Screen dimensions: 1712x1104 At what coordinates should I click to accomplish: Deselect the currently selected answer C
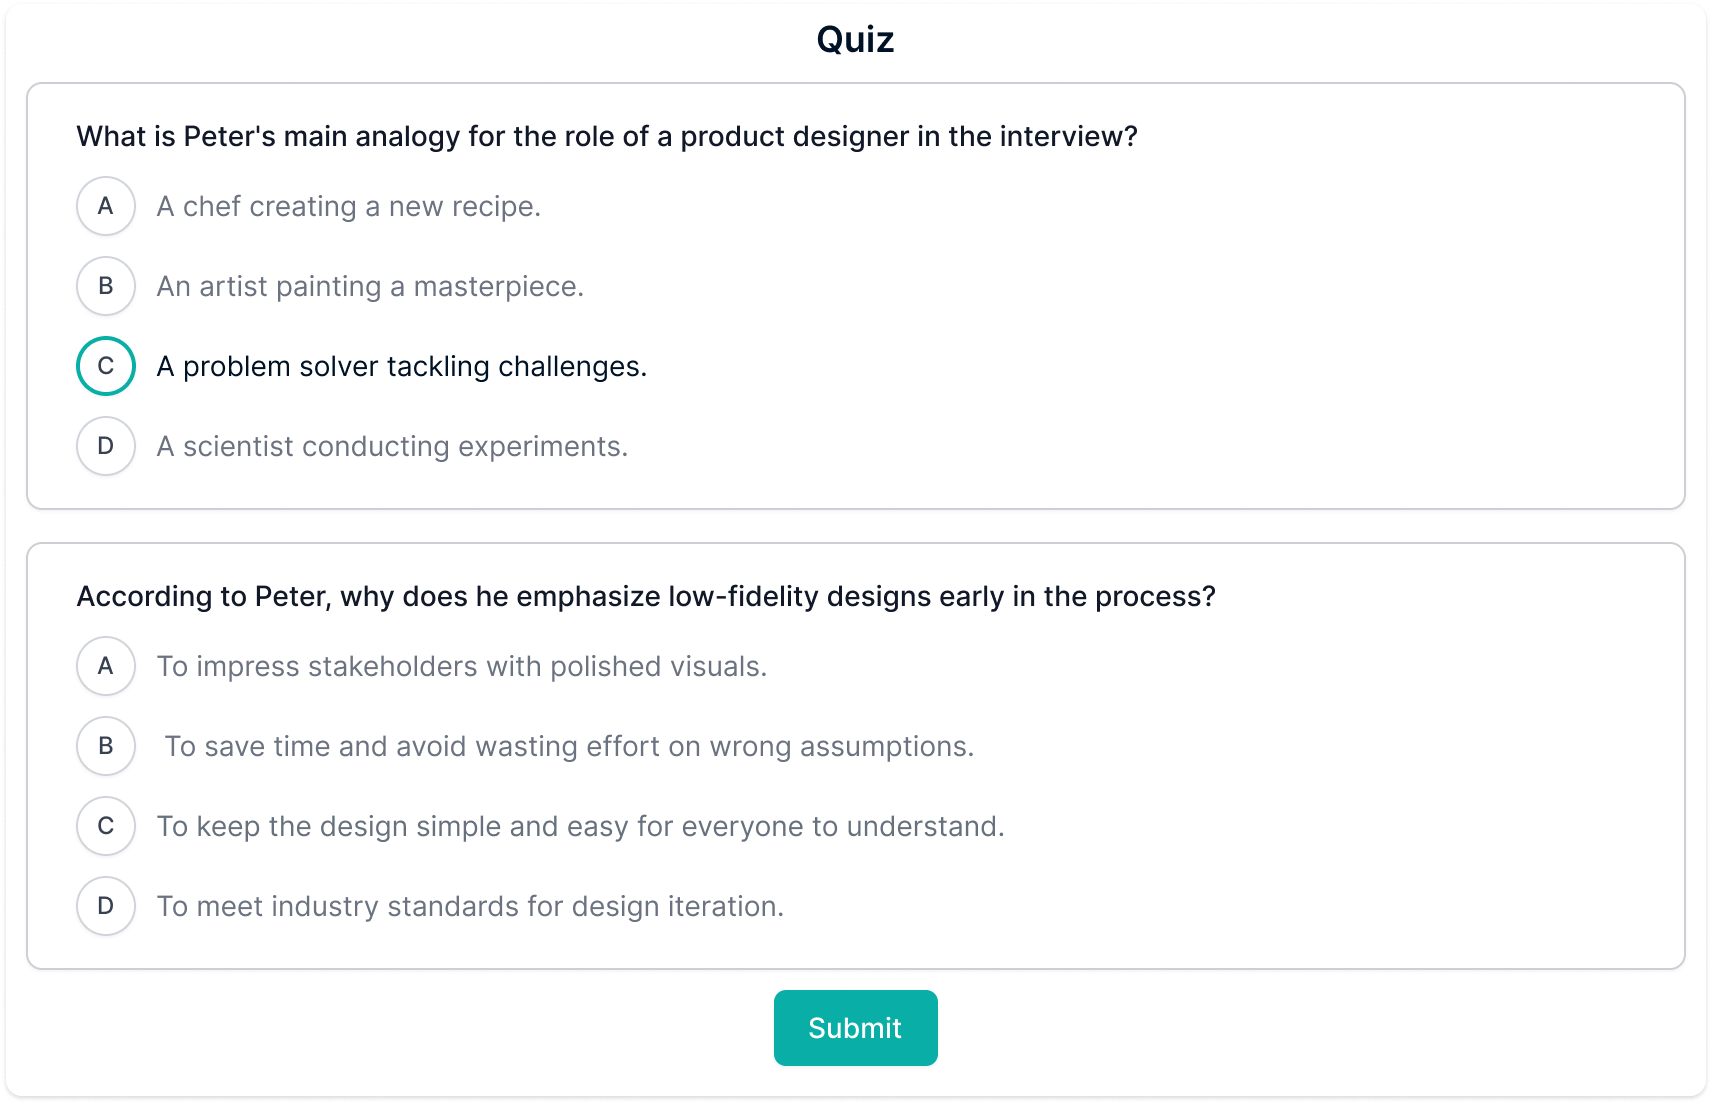[105, 366]
